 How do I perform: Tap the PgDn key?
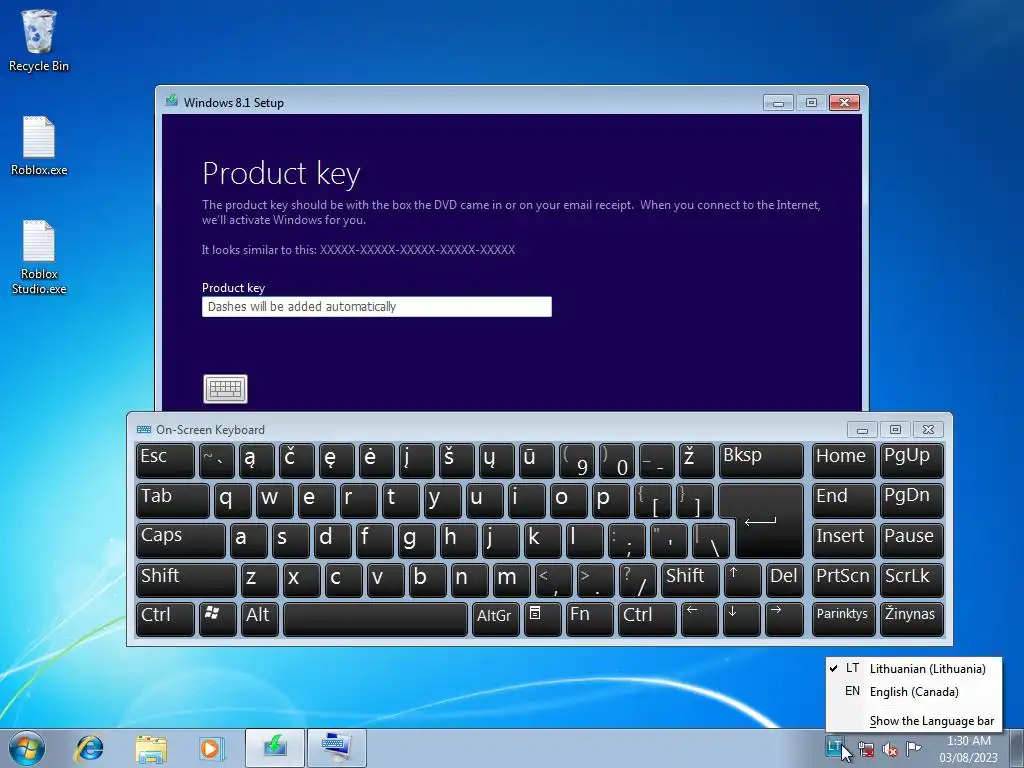point(912,500)
